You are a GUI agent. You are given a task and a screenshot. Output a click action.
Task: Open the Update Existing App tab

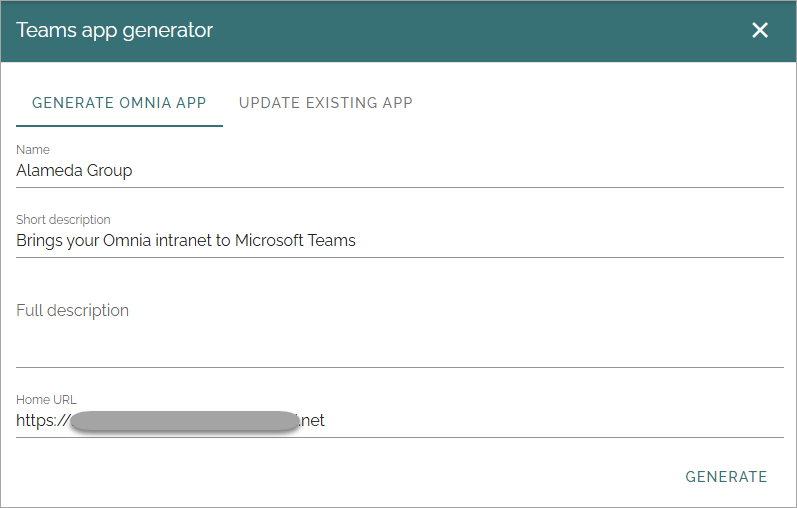click(325, 103)
